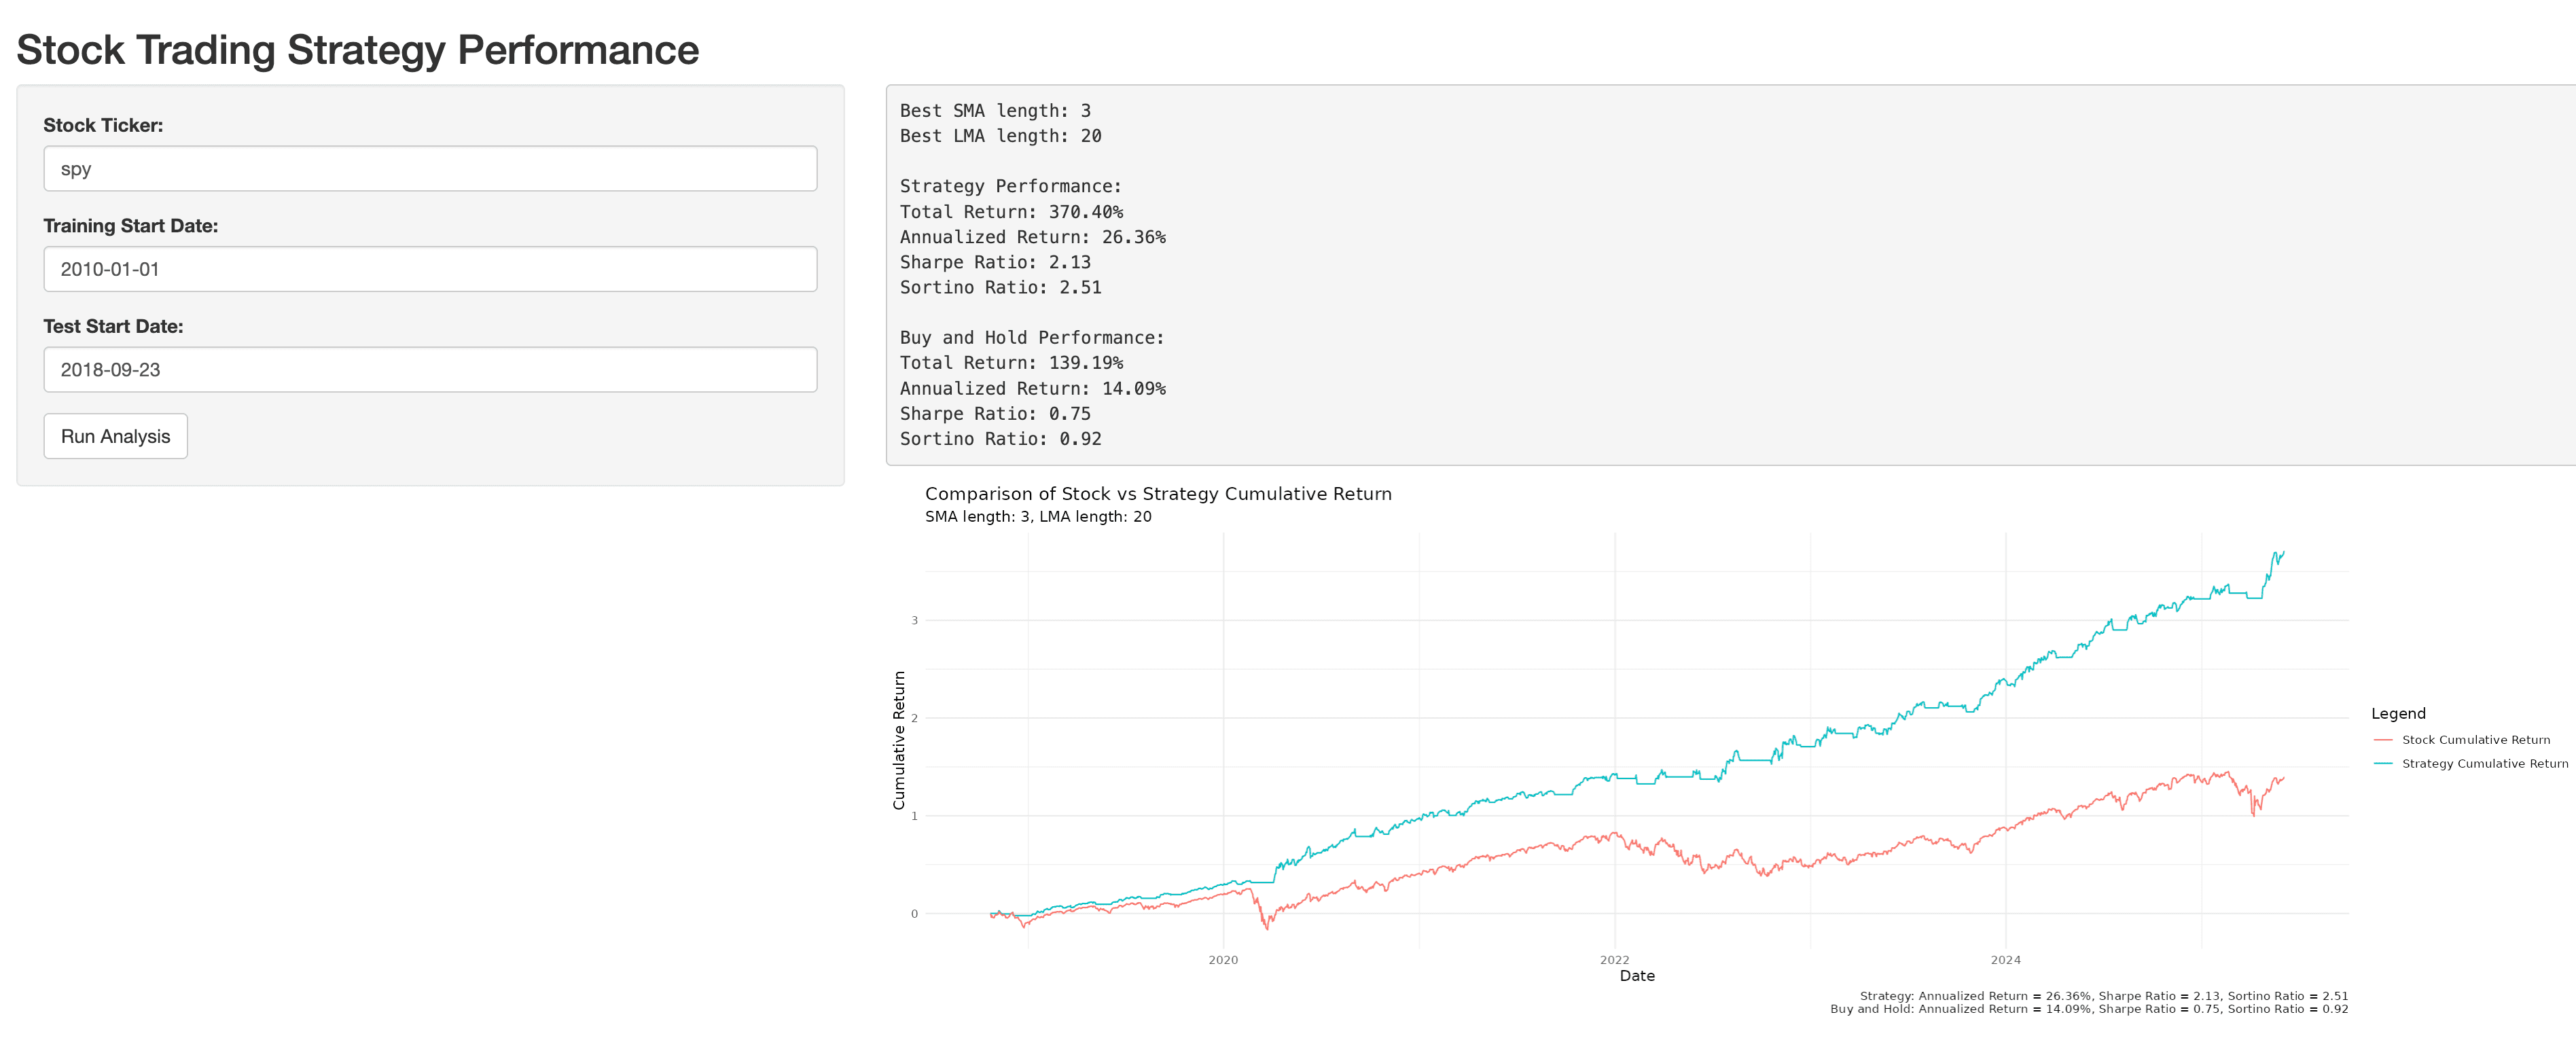
Task: Click the 'Annualized Return: 26.36%' line
Action: coord(1033,237)
